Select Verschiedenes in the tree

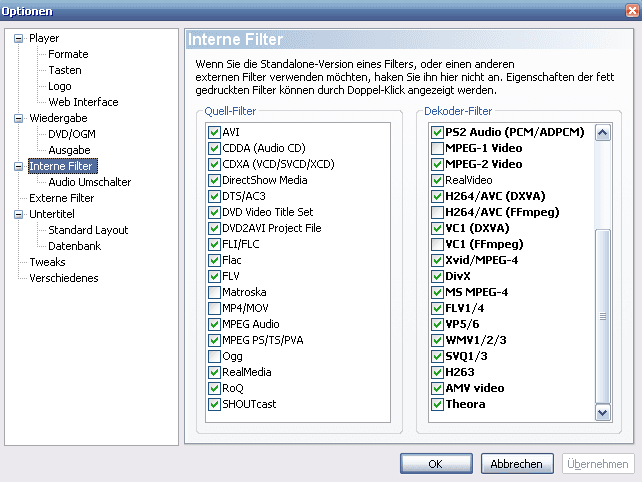coord(63,278)
